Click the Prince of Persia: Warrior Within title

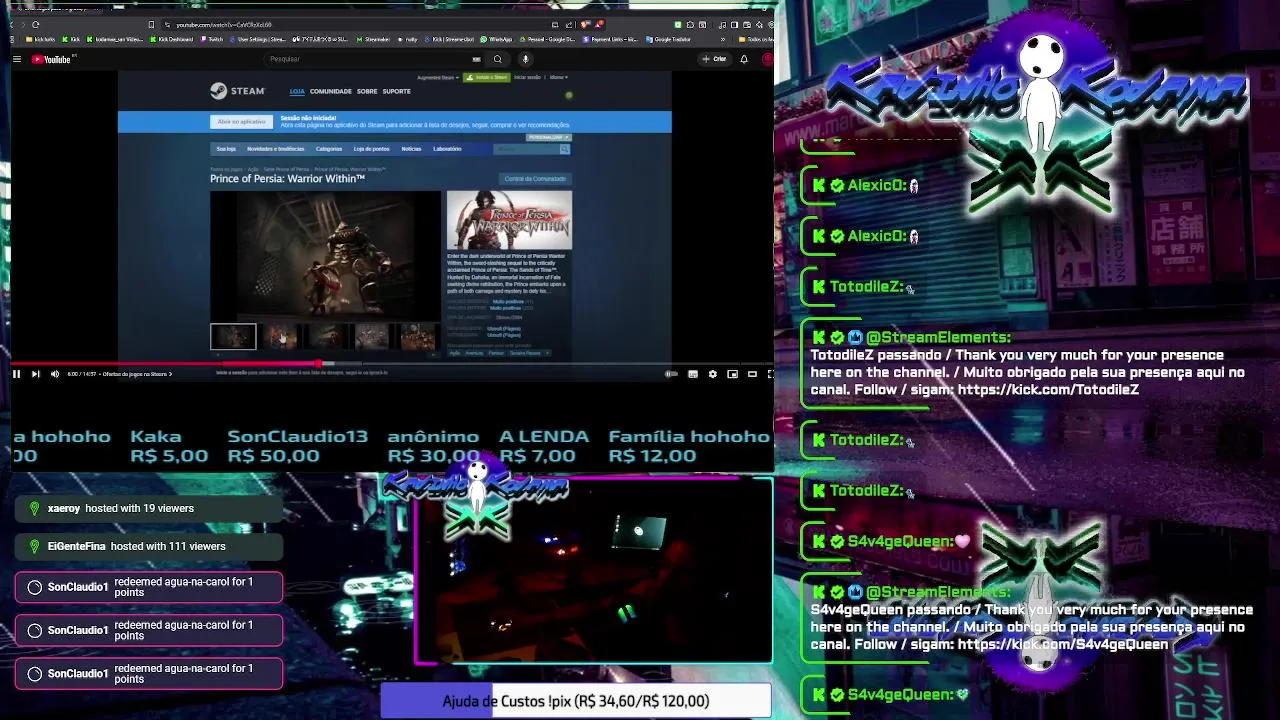click(287, 179)
